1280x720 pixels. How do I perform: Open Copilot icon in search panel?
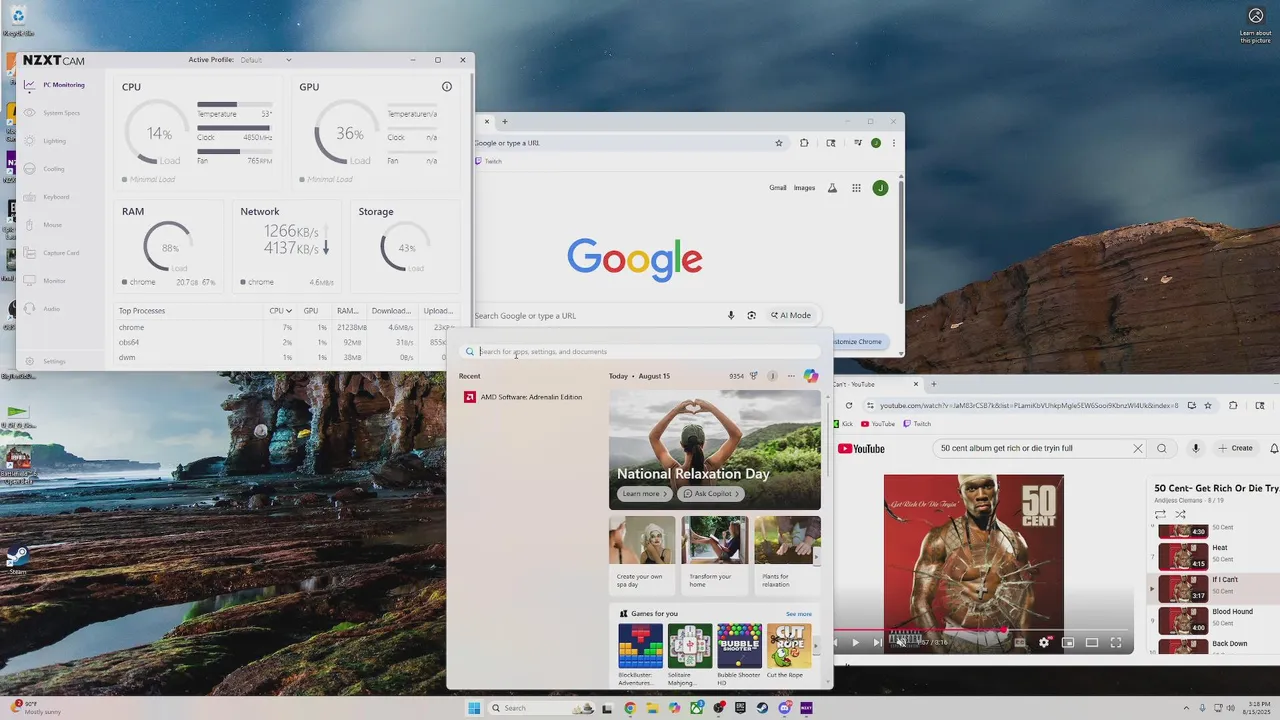pos(811,376)
